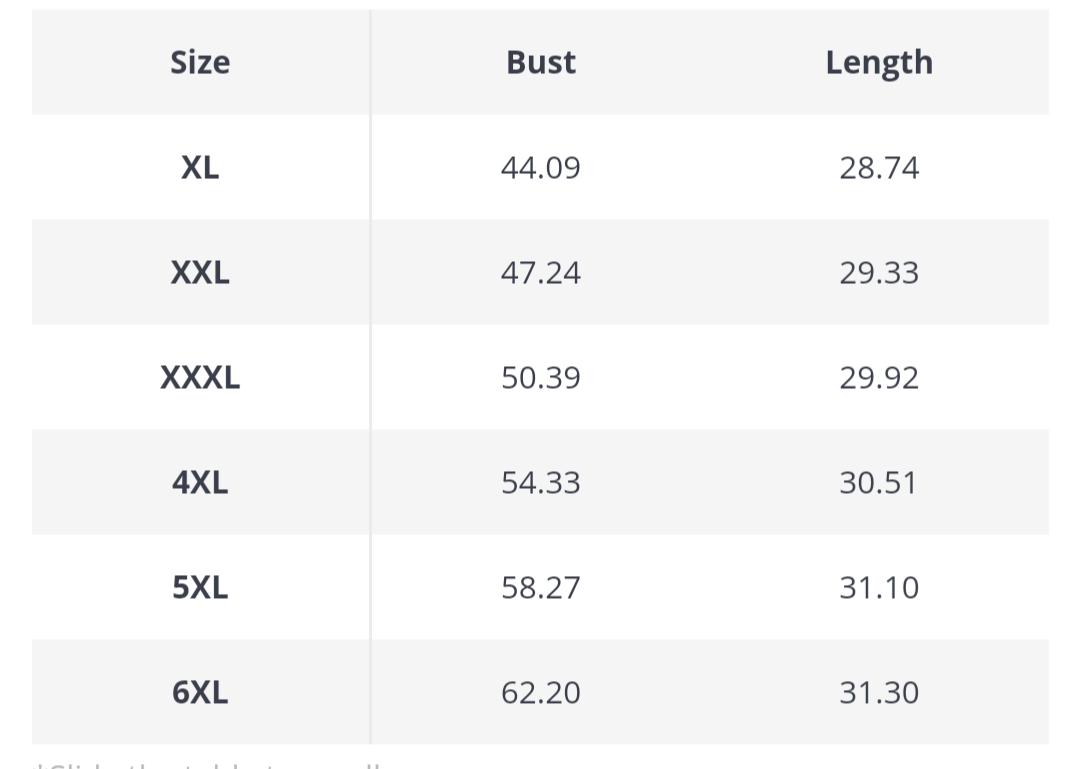Viewport: 1080px width, 769px height.
Task: Select the 4XL size row label
Action: [200, 483]
